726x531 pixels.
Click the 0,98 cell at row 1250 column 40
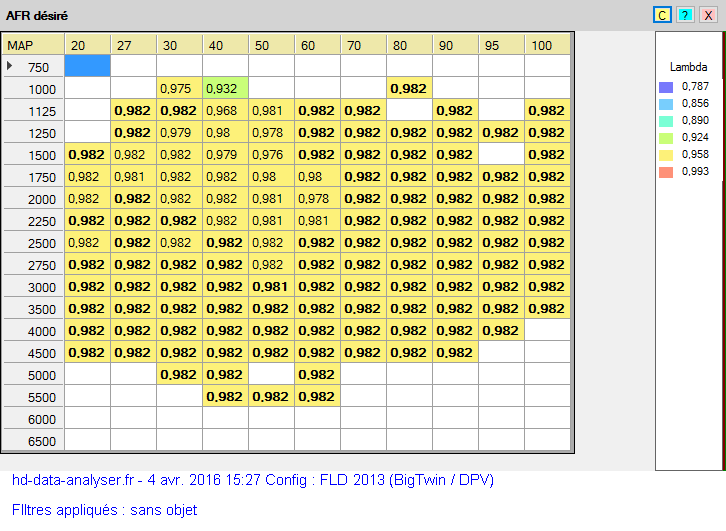225,132
